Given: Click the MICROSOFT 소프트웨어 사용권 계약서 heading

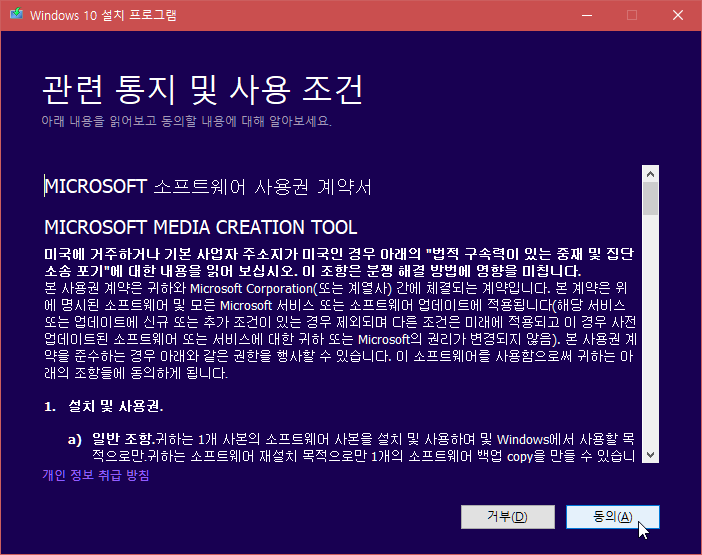Looking at the screenshot, I should 208,187.
